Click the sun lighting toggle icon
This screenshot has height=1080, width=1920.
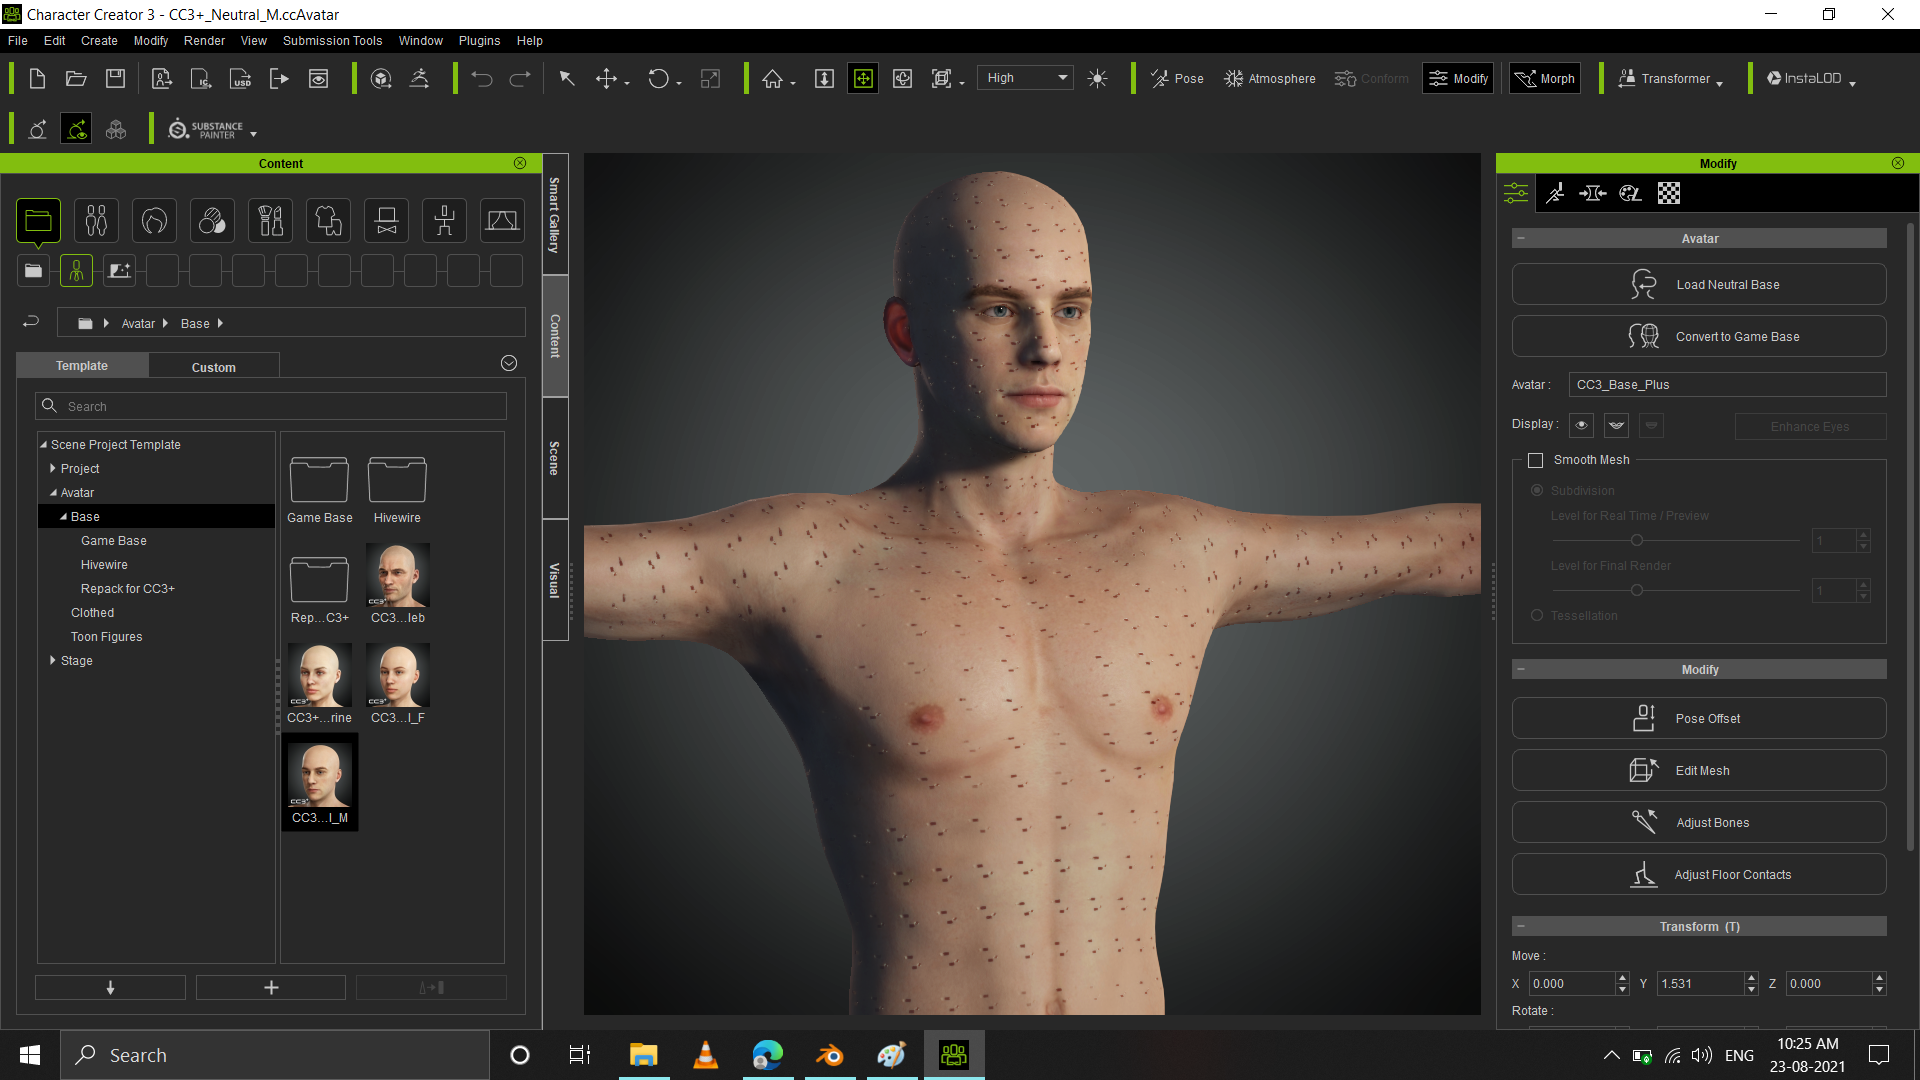point(1097,79)
